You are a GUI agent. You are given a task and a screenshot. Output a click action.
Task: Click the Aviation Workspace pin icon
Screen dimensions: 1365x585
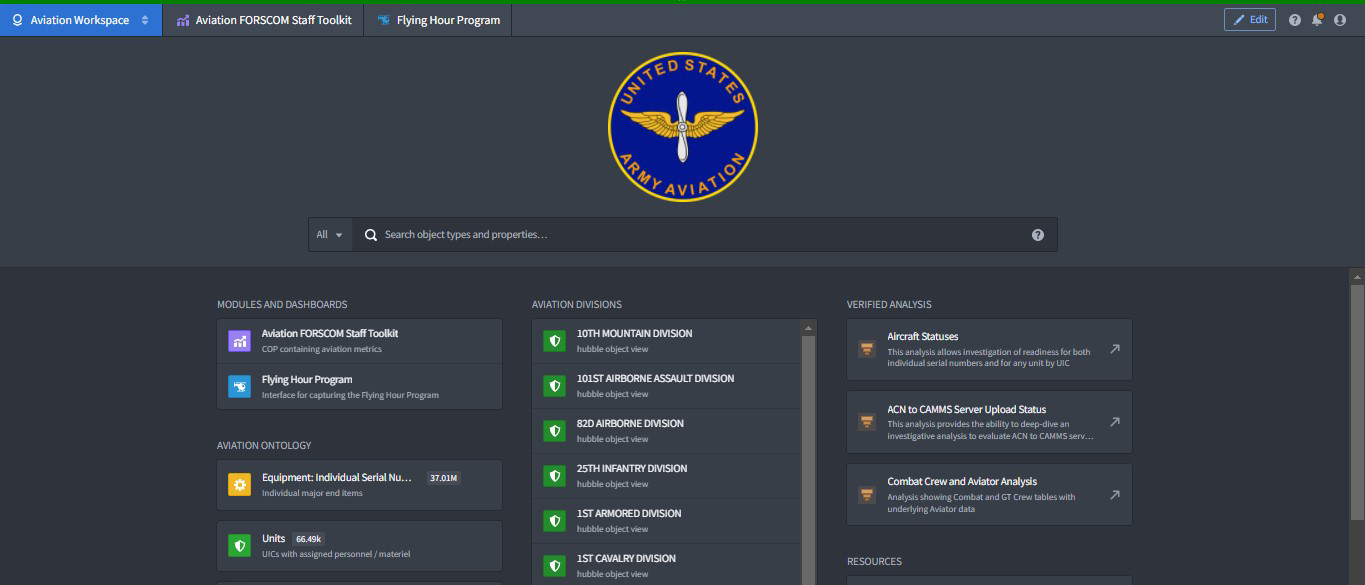pos(17,20)
